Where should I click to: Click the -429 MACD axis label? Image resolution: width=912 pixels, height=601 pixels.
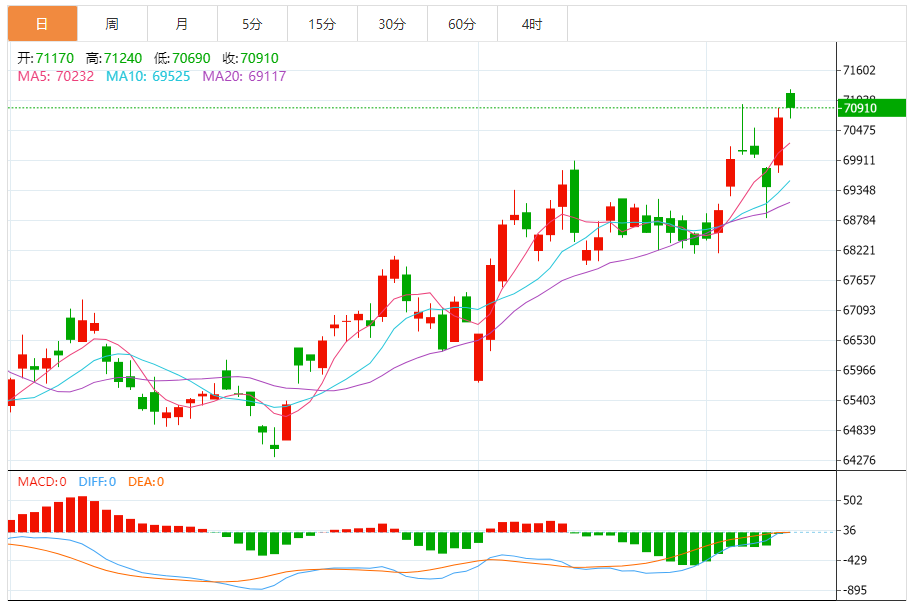click(854, 560)
